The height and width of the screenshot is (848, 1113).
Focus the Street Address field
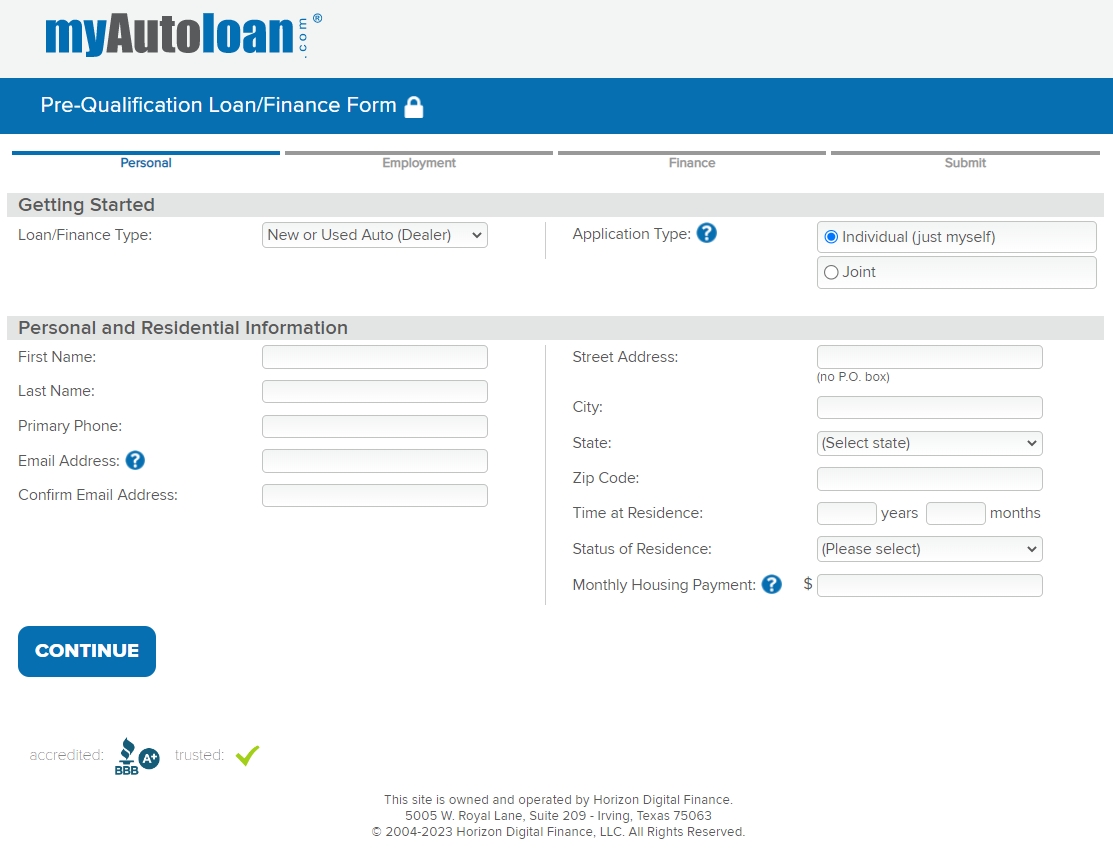(x=929, y=357)
